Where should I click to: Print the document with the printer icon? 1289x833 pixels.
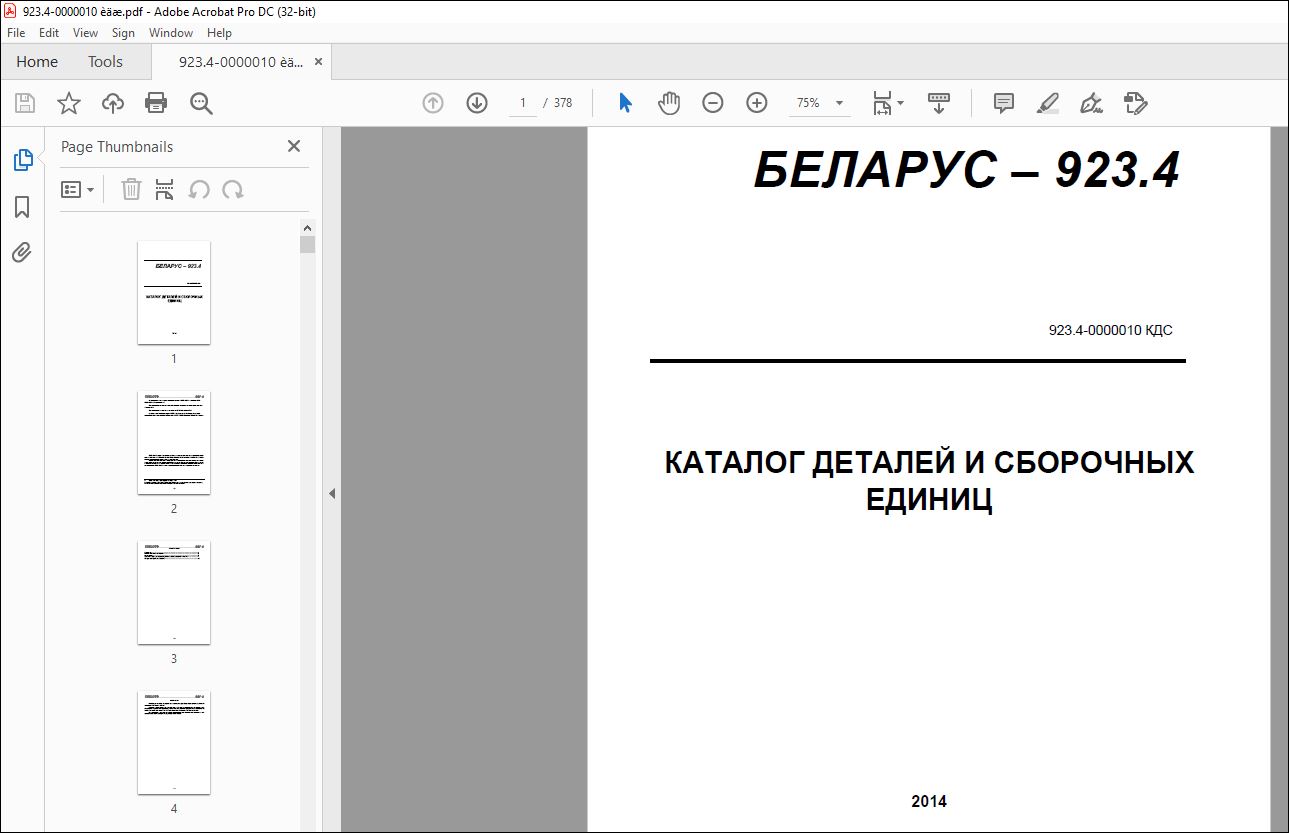(156, 103)
